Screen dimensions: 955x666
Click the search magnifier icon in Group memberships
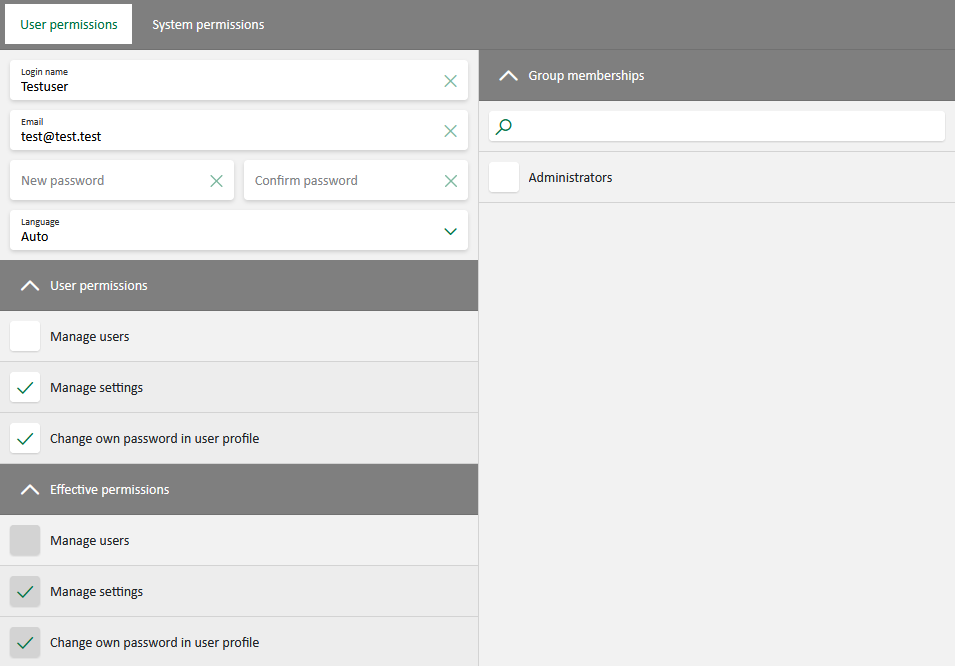(x=504, y=127)
